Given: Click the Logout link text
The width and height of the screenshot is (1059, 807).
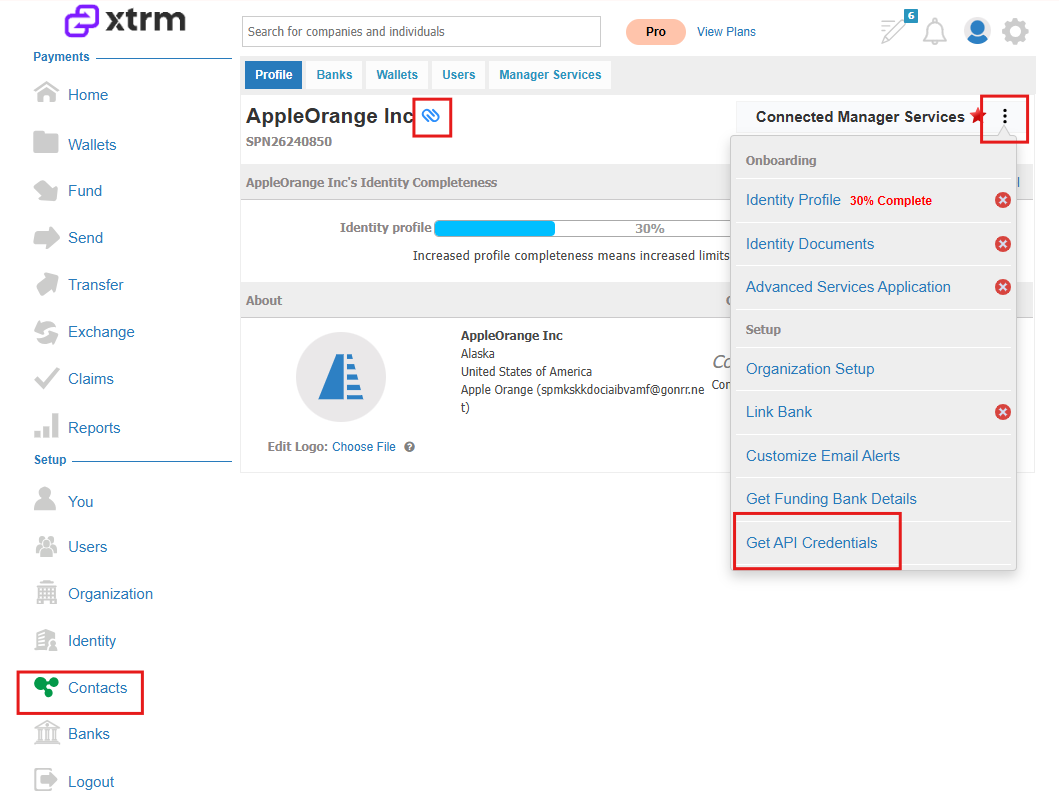Looking at the screenshot, I should pos(91,781).
